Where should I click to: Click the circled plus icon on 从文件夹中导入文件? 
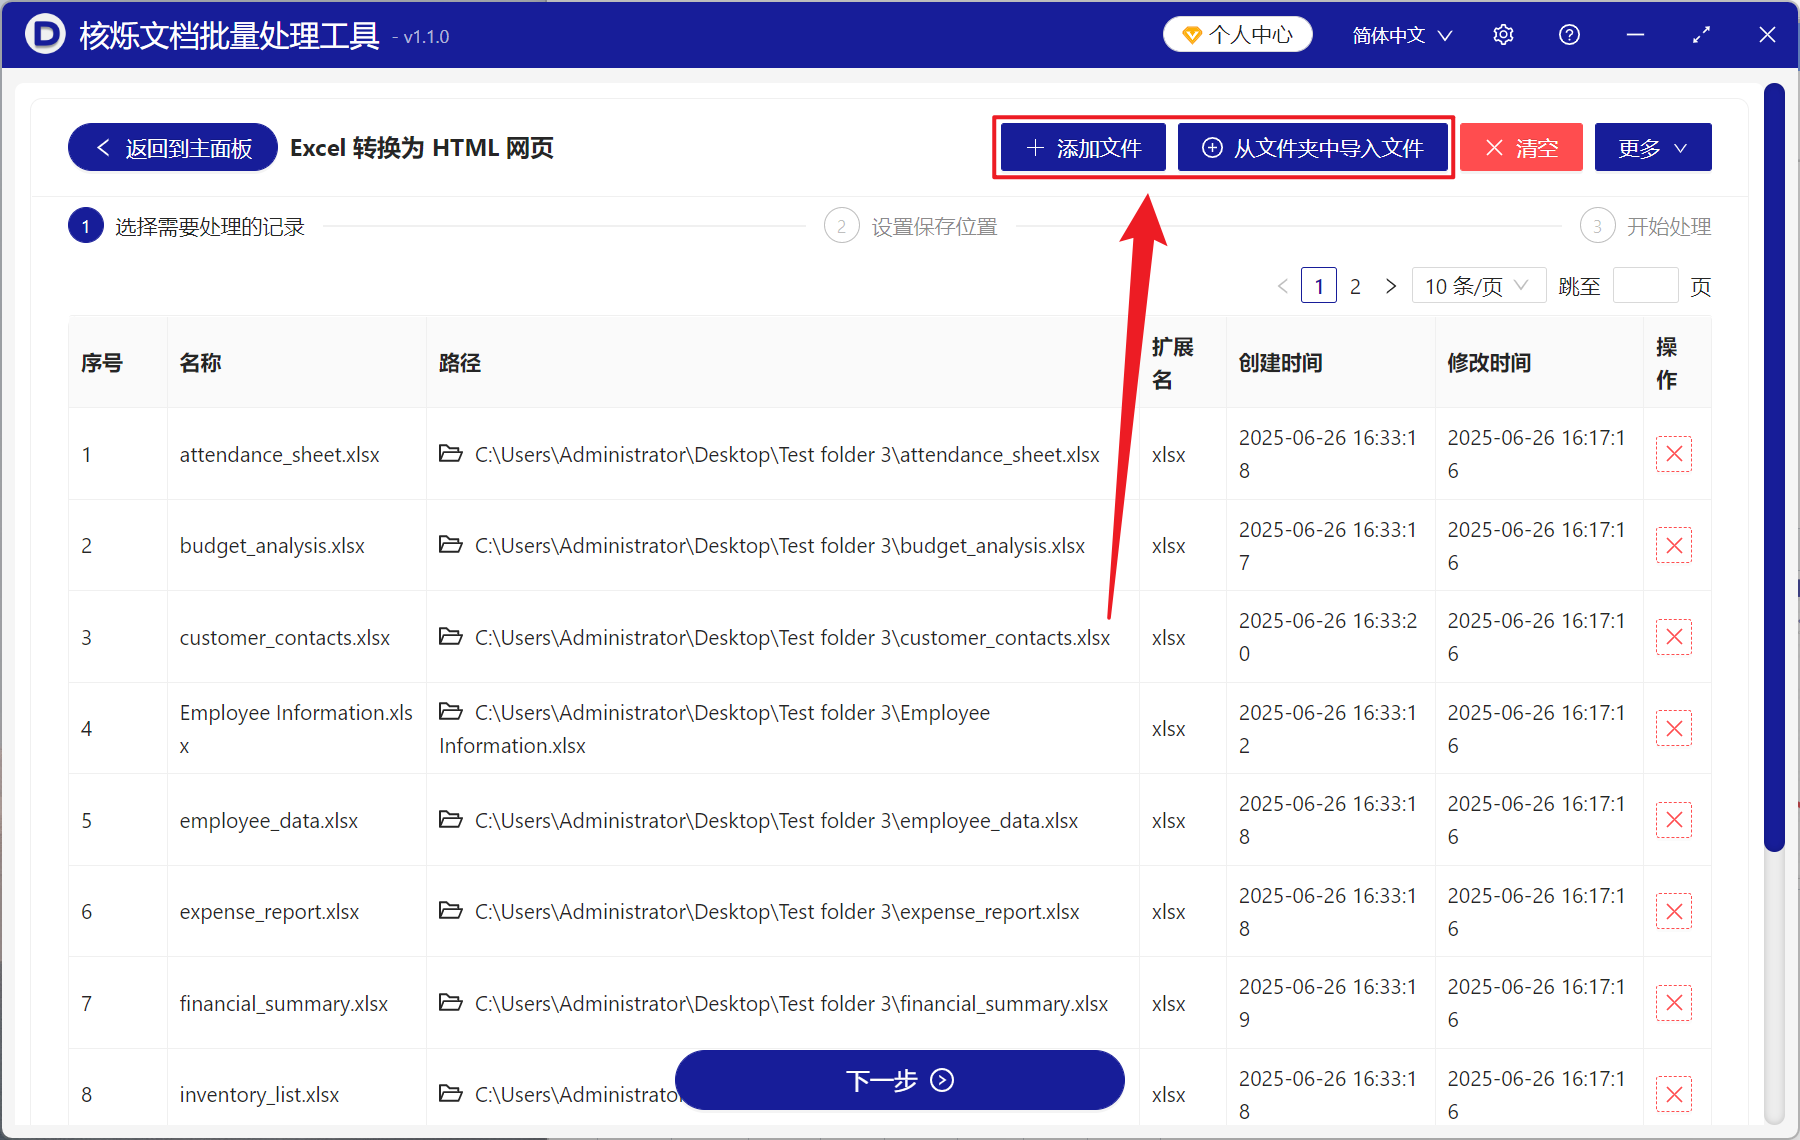[x=1212, y=147]
